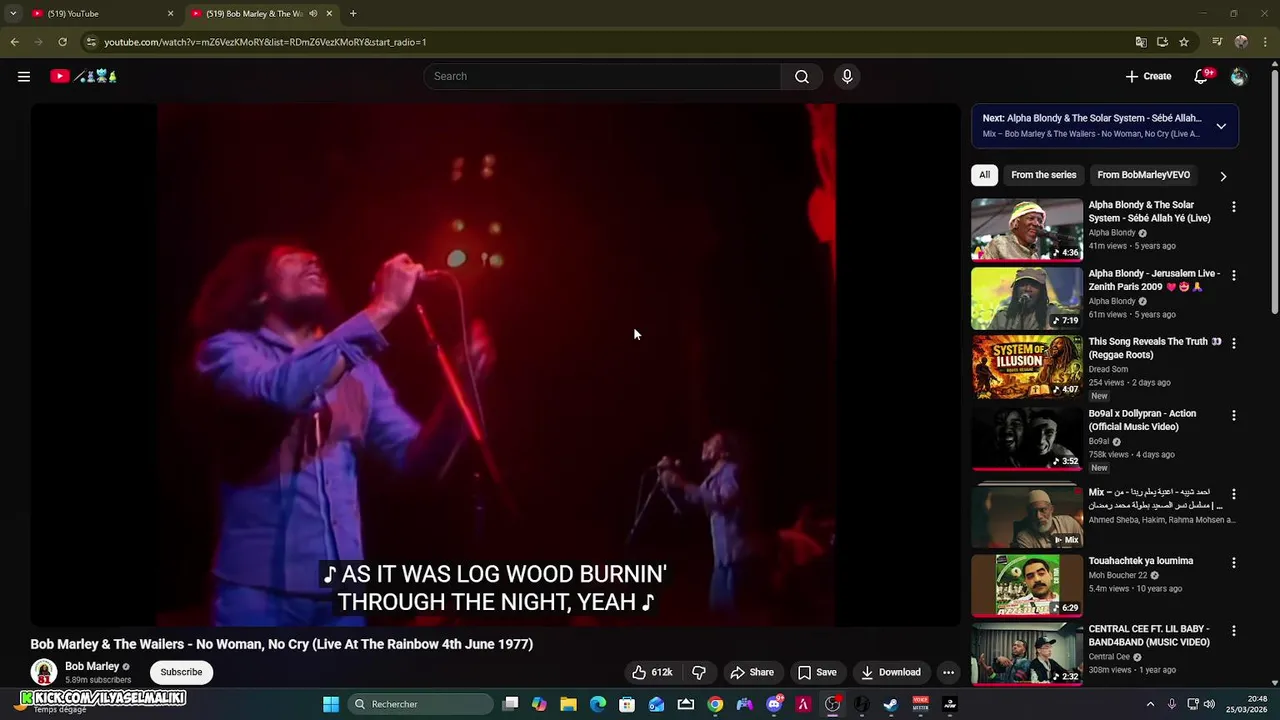Select the From the series chip
Image resolution: width=1280 pixels, height=720 pixels.
(x=1043, y=175)
